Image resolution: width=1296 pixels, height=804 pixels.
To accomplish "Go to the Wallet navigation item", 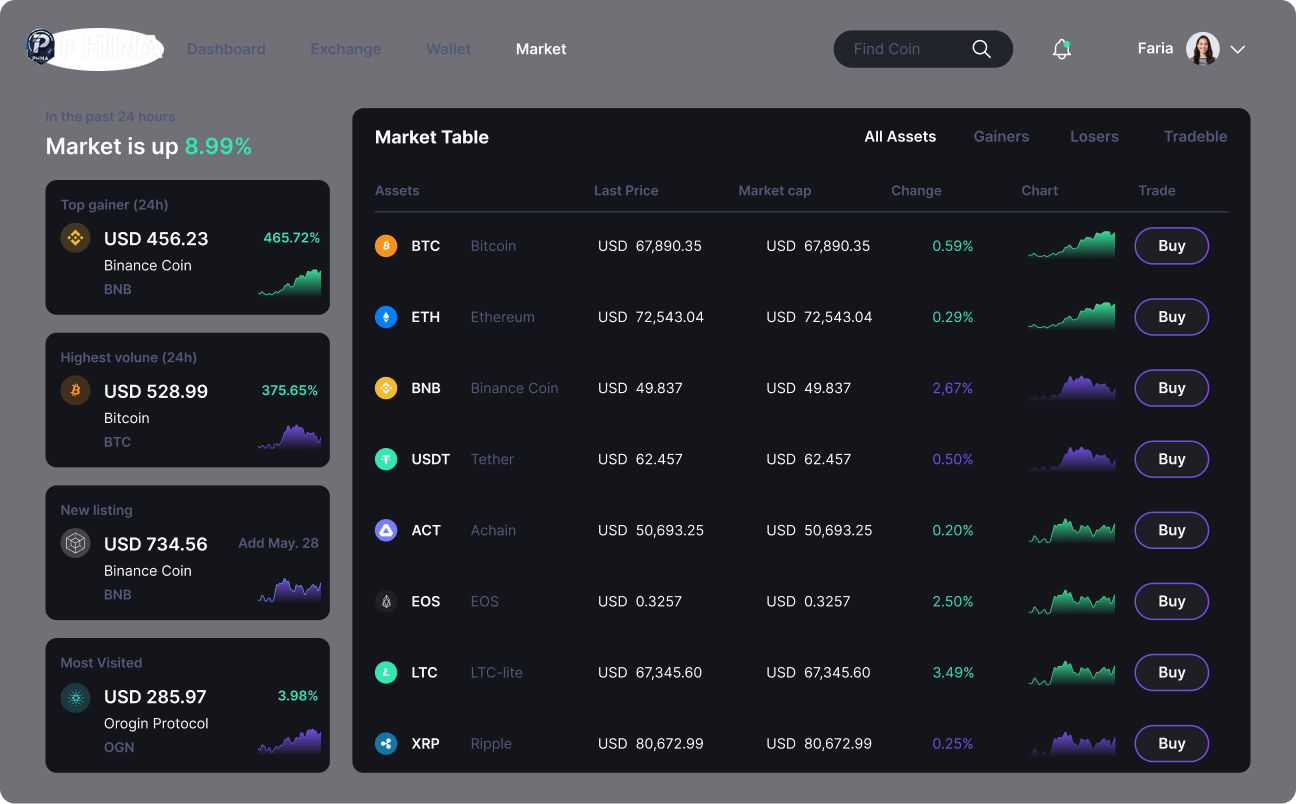I will pos(448,49).
